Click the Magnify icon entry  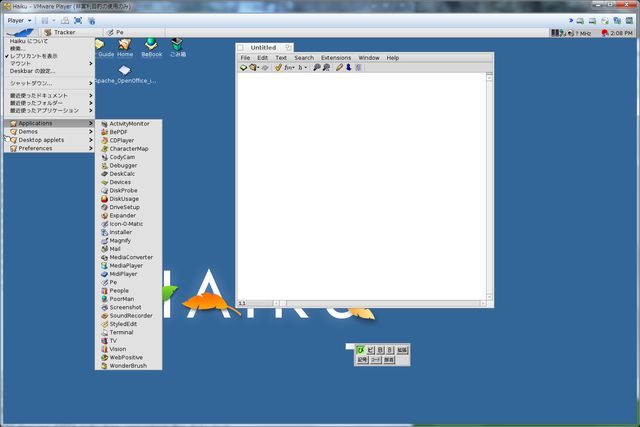[129, 240]
